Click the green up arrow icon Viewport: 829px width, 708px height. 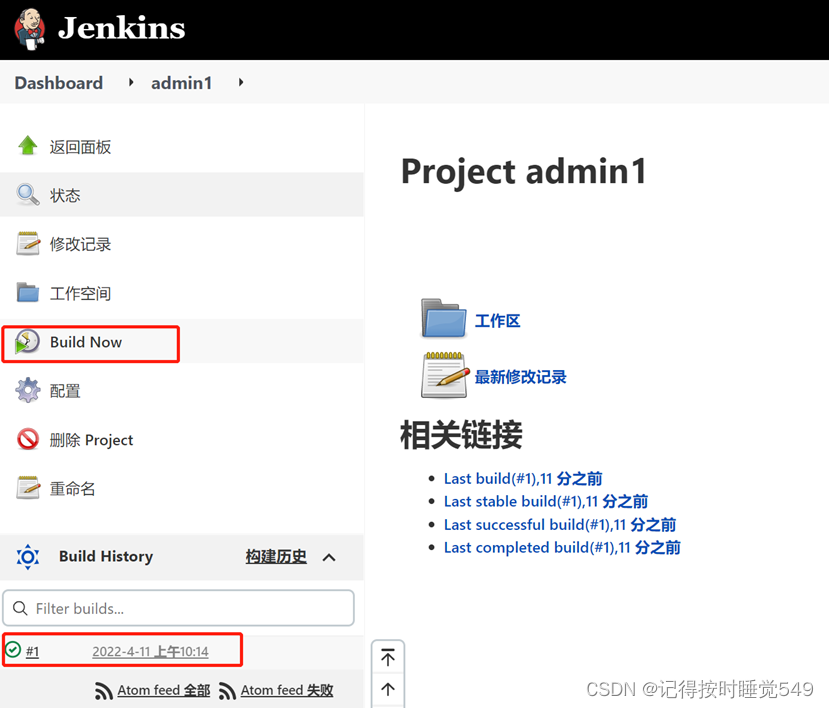pyautogui.click(x=27, y=146)
